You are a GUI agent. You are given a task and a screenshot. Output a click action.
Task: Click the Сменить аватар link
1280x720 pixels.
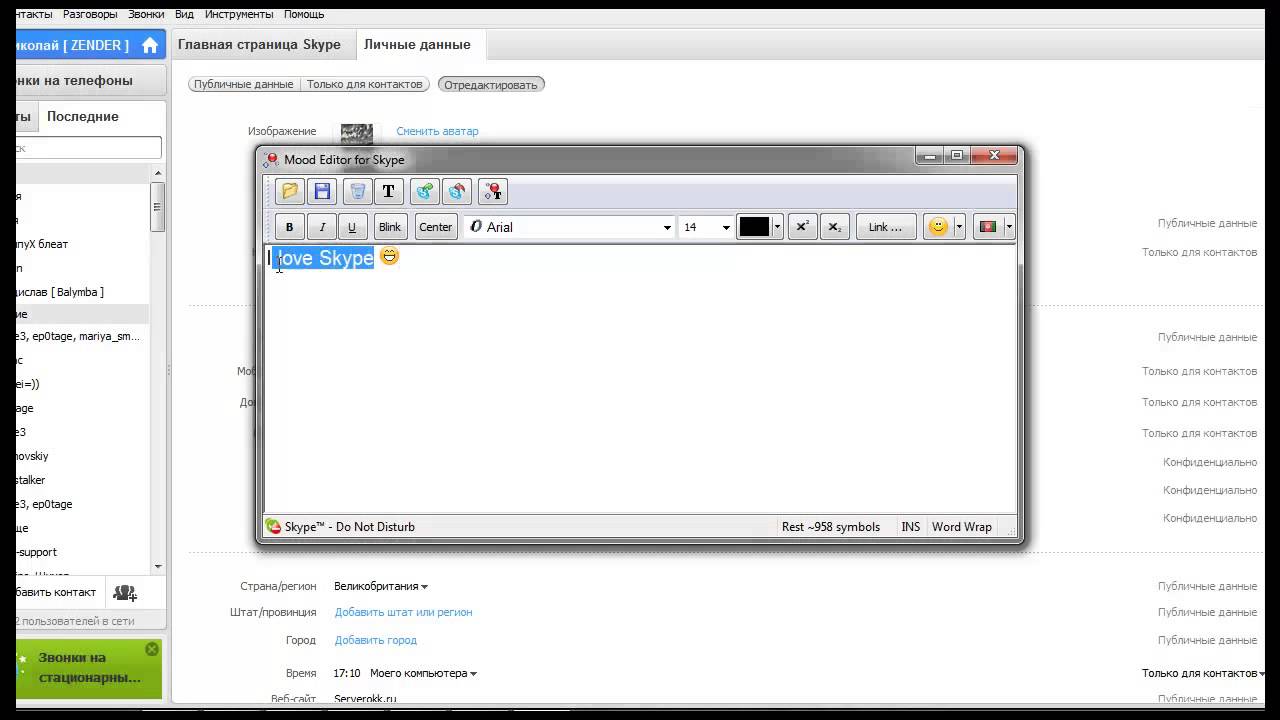437,131
